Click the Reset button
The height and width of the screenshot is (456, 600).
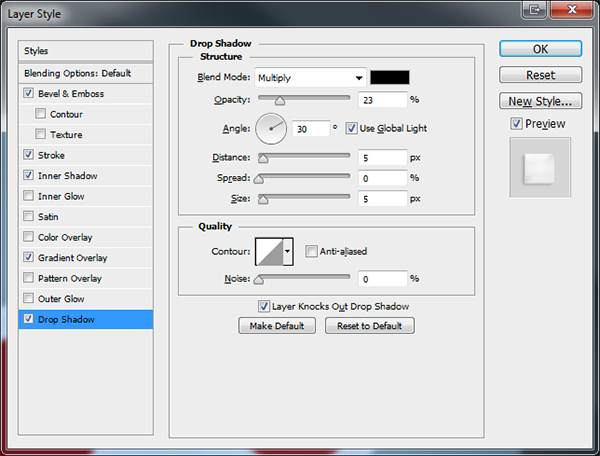tap(540, 75)
